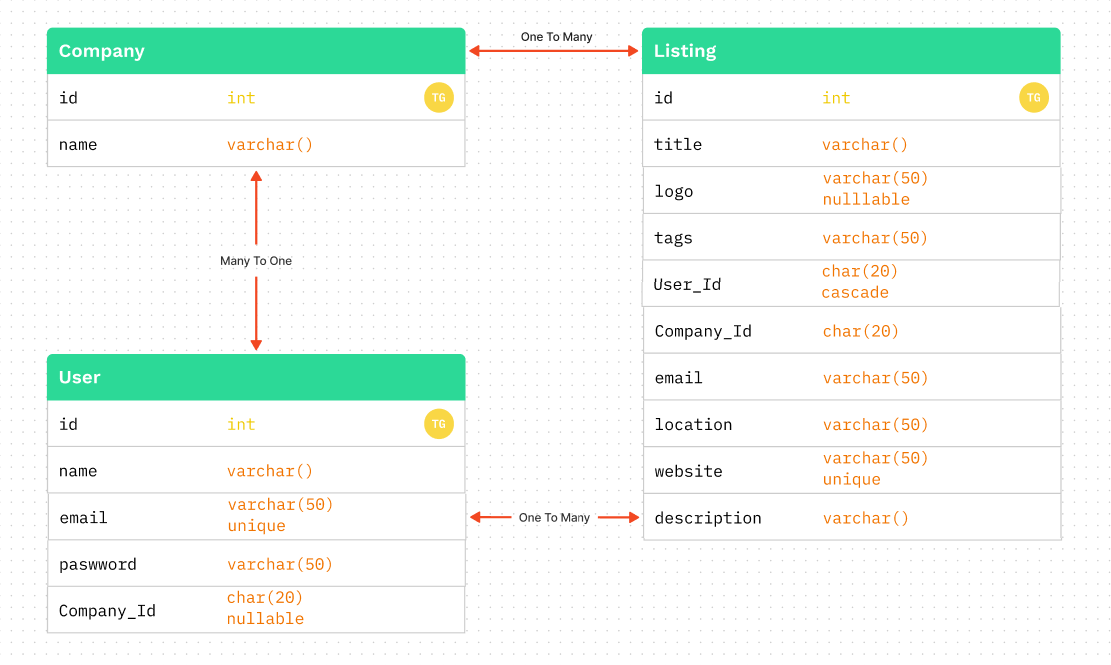Click the 'id' field name in User table
1111x665 pixels.
pos(68,424)
